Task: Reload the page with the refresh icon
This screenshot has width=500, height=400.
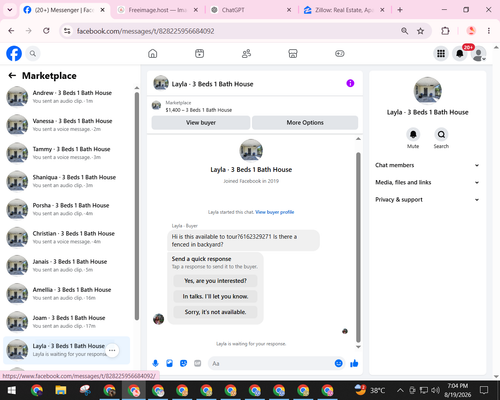Action: [46, 31]
